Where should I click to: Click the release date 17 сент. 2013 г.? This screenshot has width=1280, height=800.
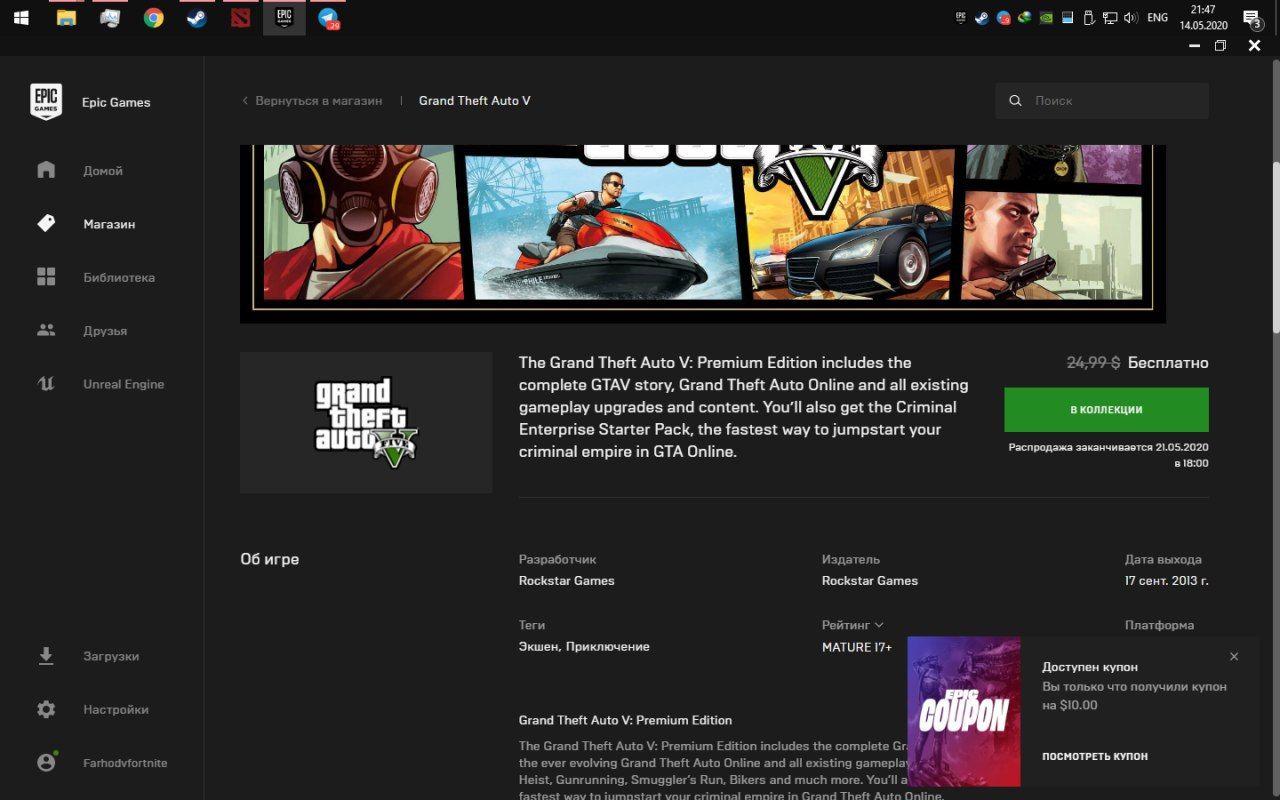[1167, 581]
